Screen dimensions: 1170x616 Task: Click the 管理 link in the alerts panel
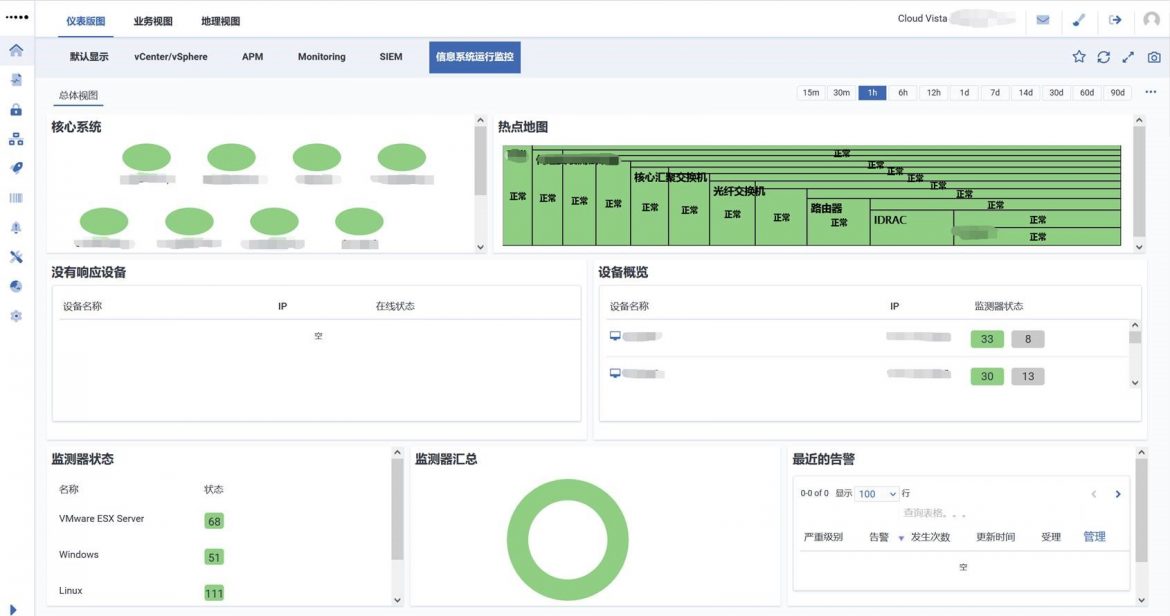point(1095,537)
